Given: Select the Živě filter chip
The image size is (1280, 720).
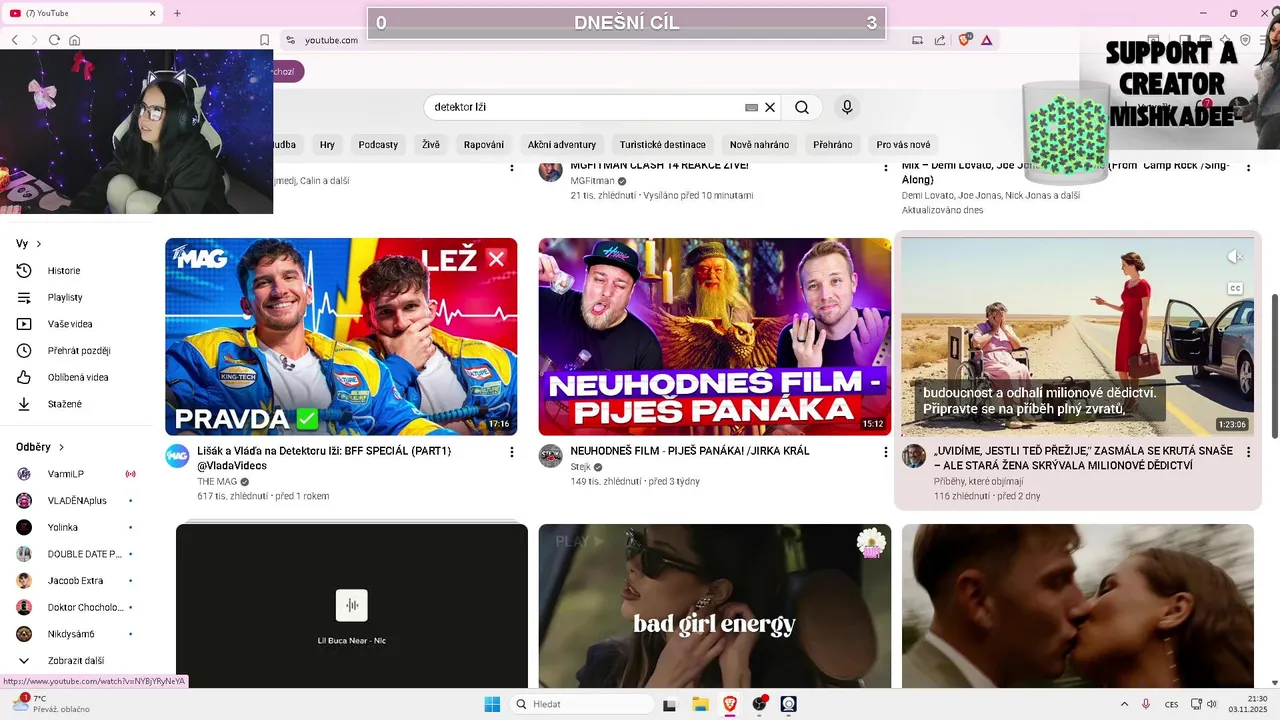Looking at the screenshot, I should [431, 144].
